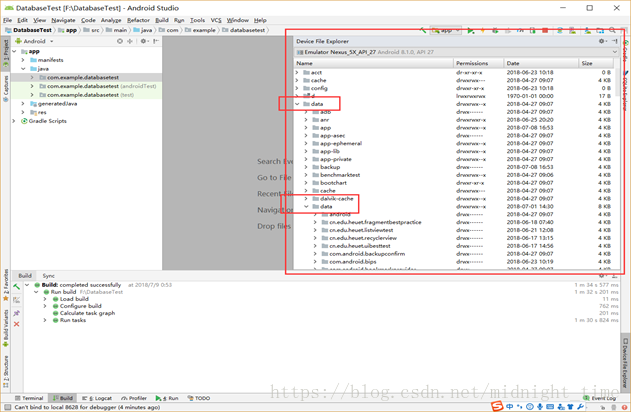Hide the Device File Explorer panel

click(x=615, y=41)
